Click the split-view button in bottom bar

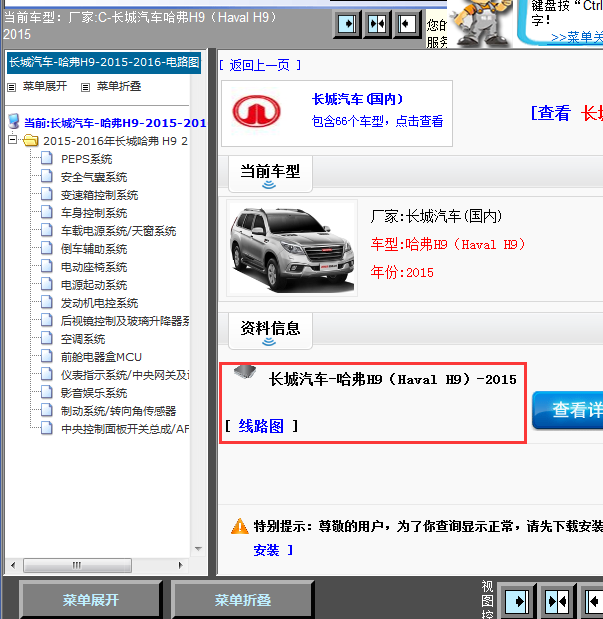pyautogui.click(x=557, y=601)
